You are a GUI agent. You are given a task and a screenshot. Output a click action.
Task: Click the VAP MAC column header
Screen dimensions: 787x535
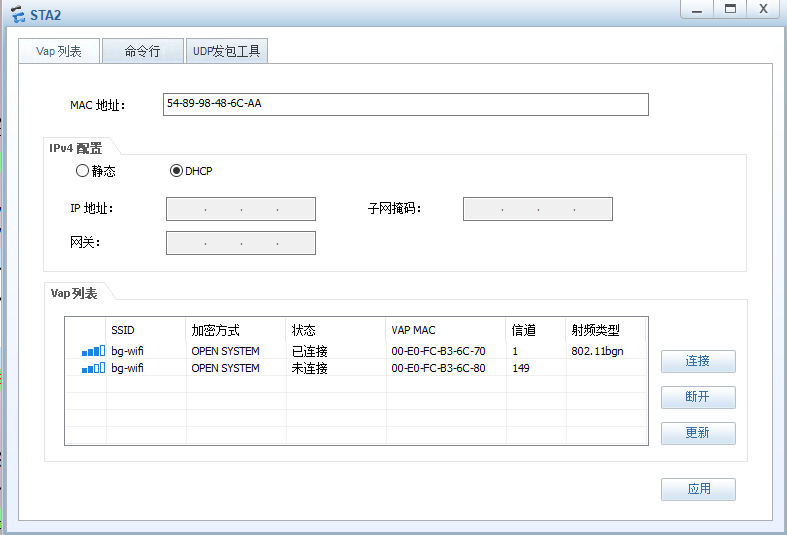[446, 330]
